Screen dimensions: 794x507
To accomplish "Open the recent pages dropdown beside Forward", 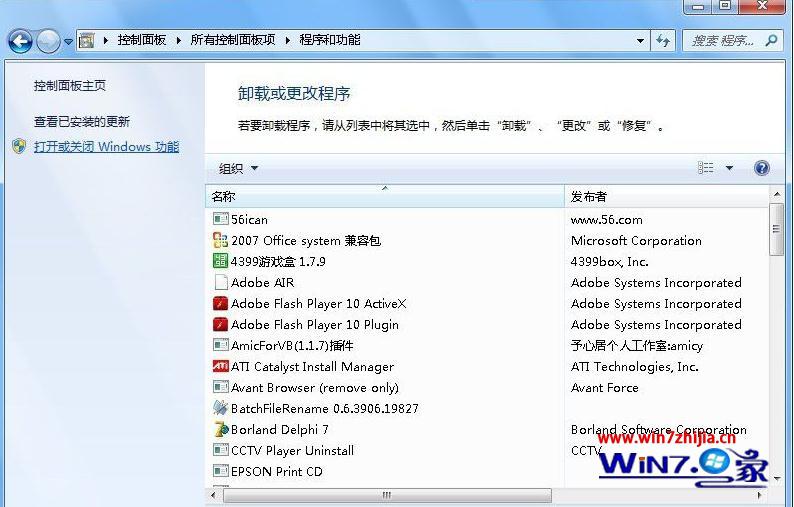I will point(68,42).
